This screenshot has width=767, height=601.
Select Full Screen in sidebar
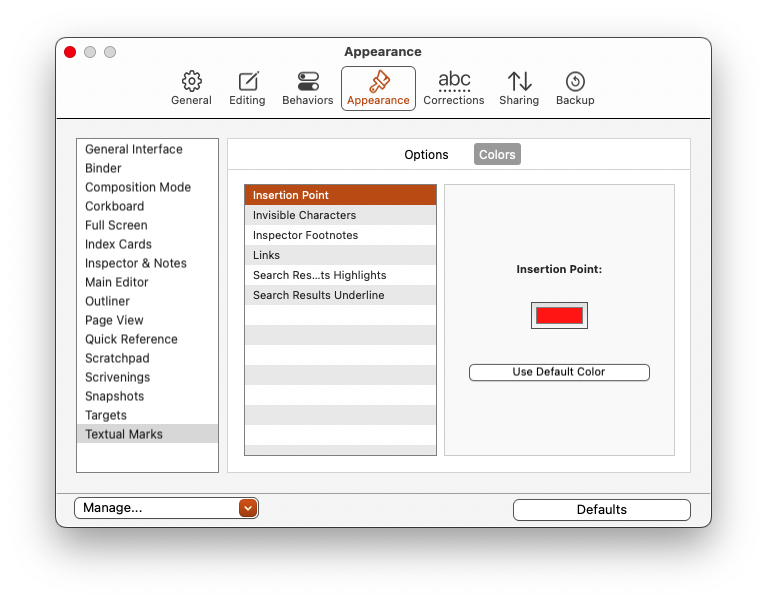tap(147, 225)
